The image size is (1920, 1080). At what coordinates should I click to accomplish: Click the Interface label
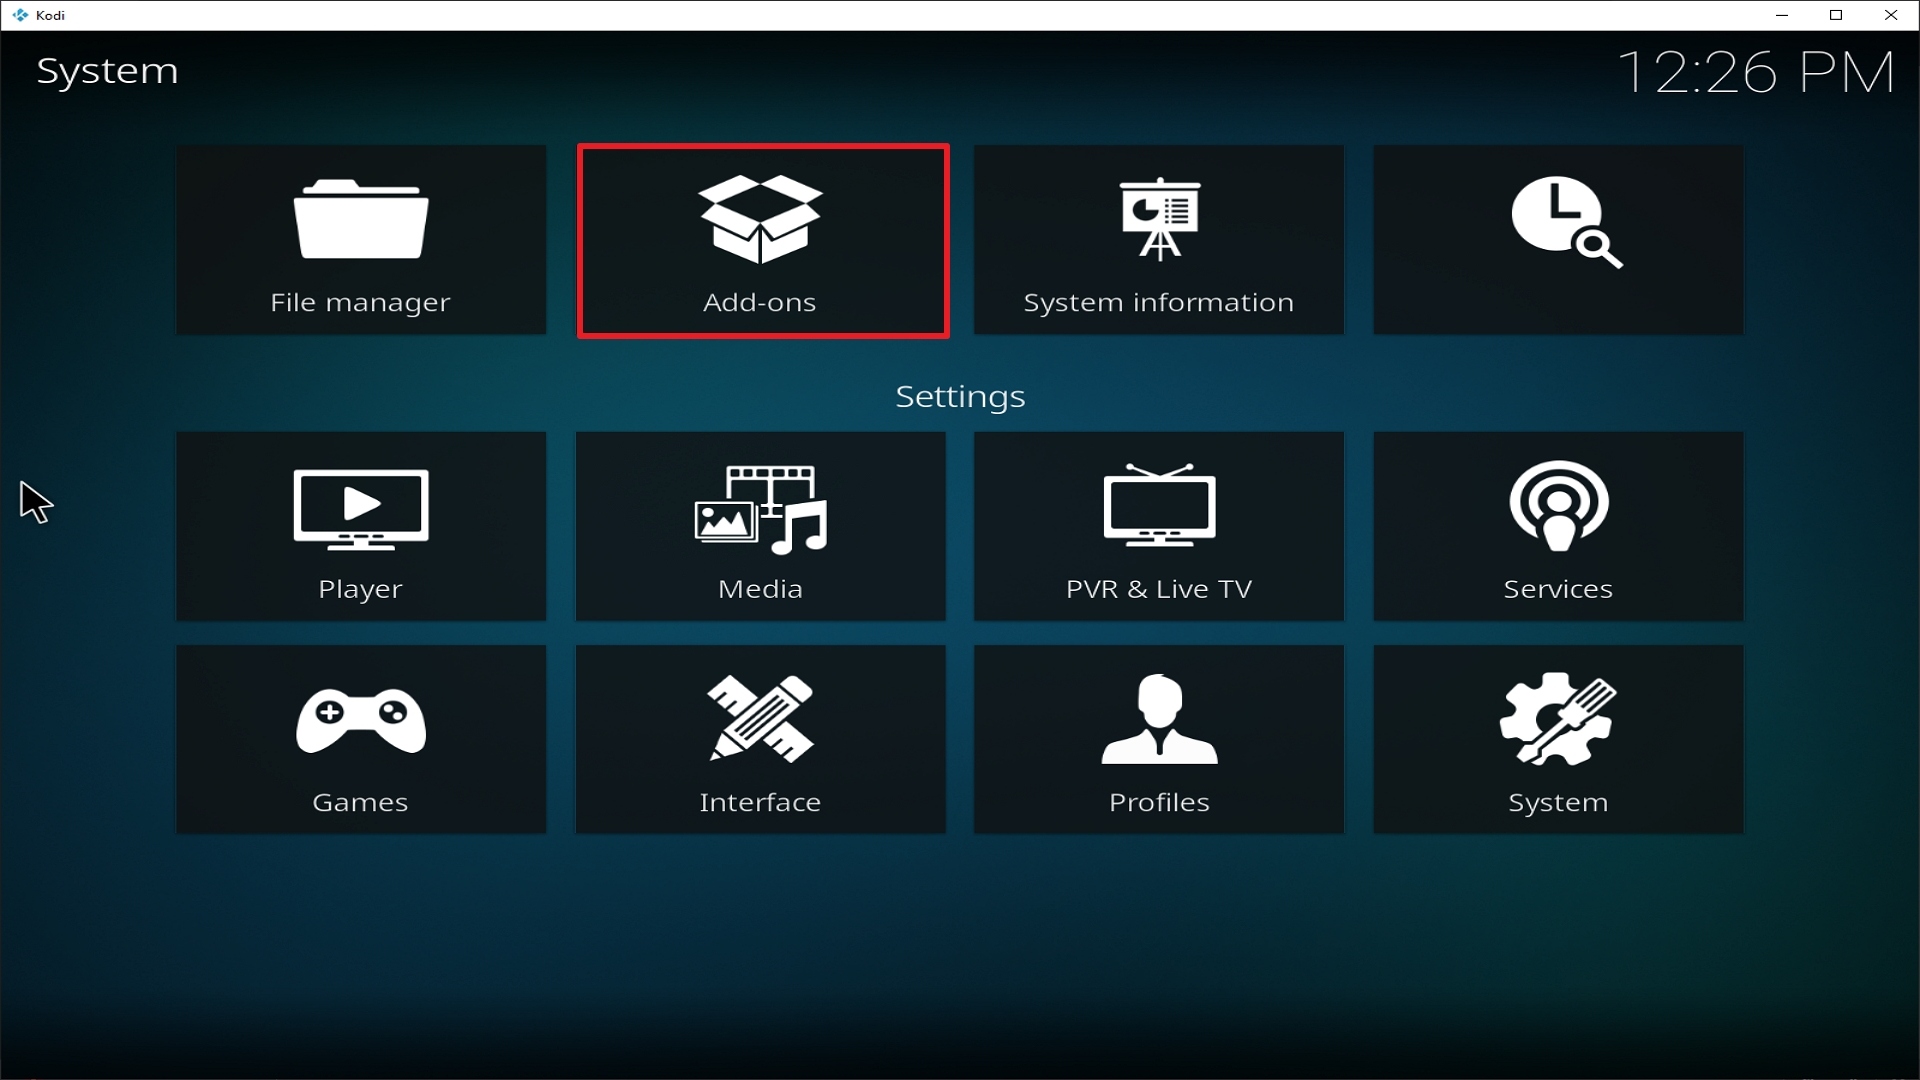click(760, 802)
